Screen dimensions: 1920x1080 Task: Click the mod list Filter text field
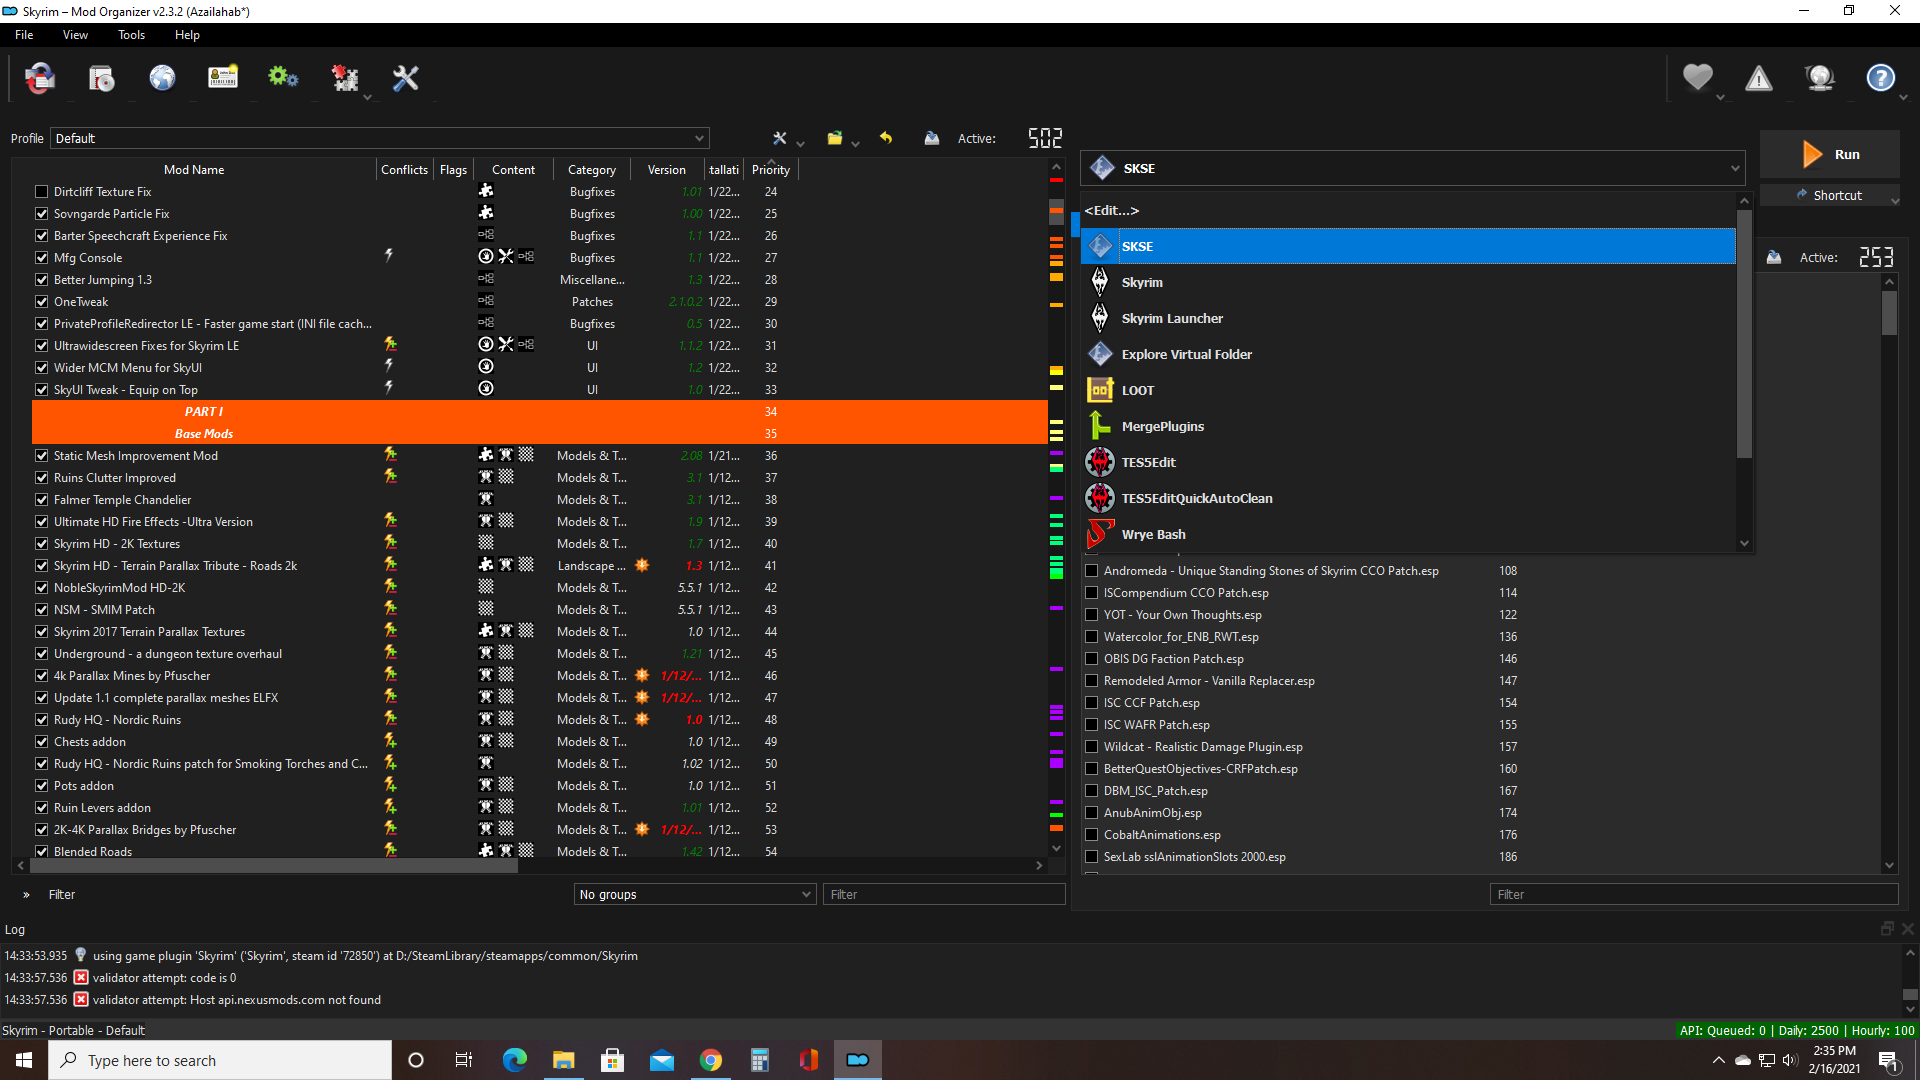[944, 895]
